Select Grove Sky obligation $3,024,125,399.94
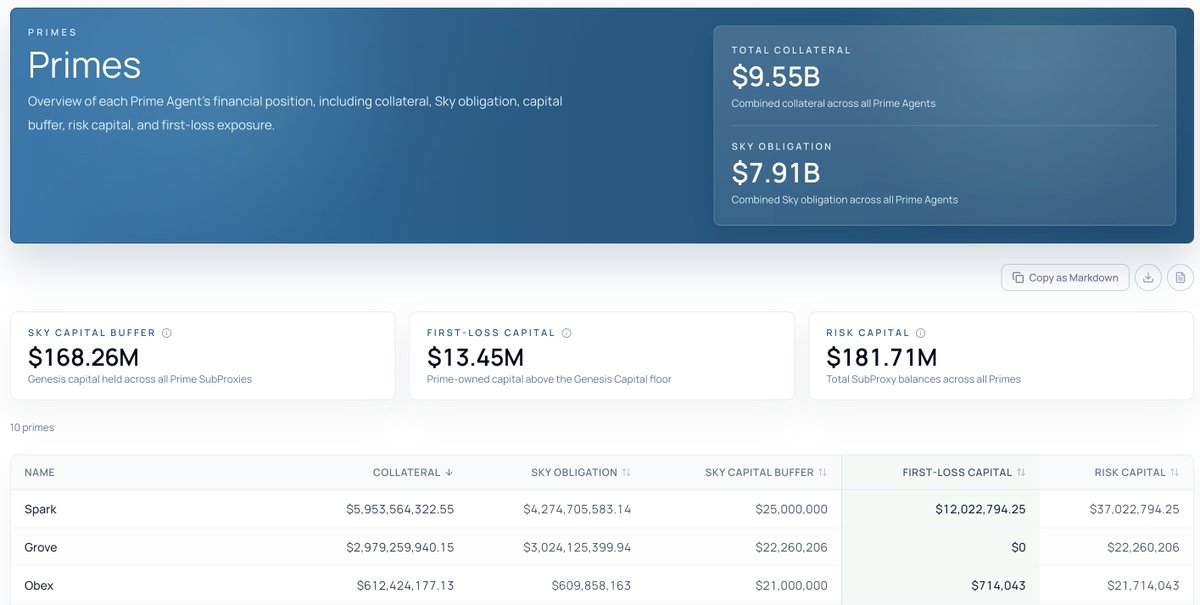This screenshot has width=1200, height=605. tap(577, 547)
